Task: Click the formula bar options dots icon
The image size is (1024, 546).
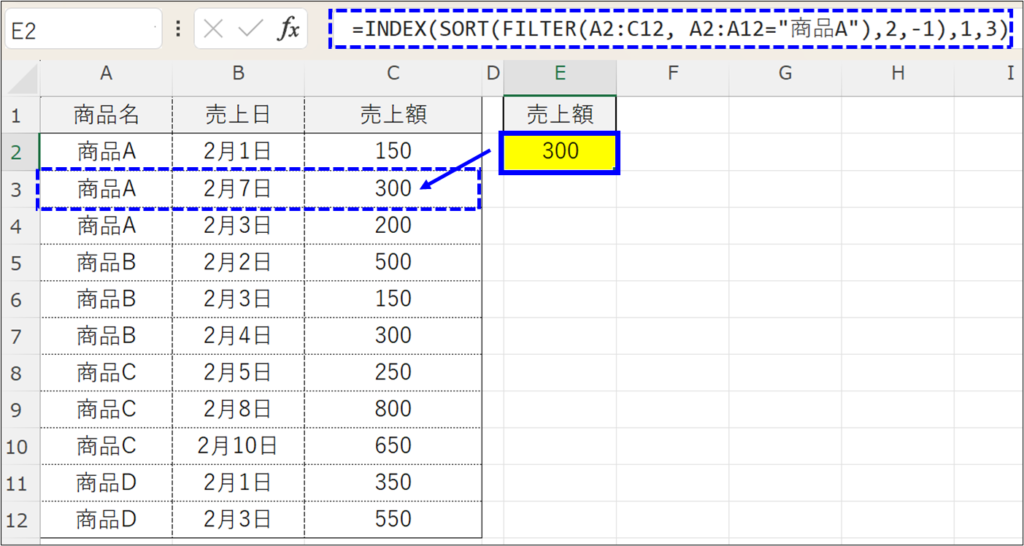Action: (178, 30)
